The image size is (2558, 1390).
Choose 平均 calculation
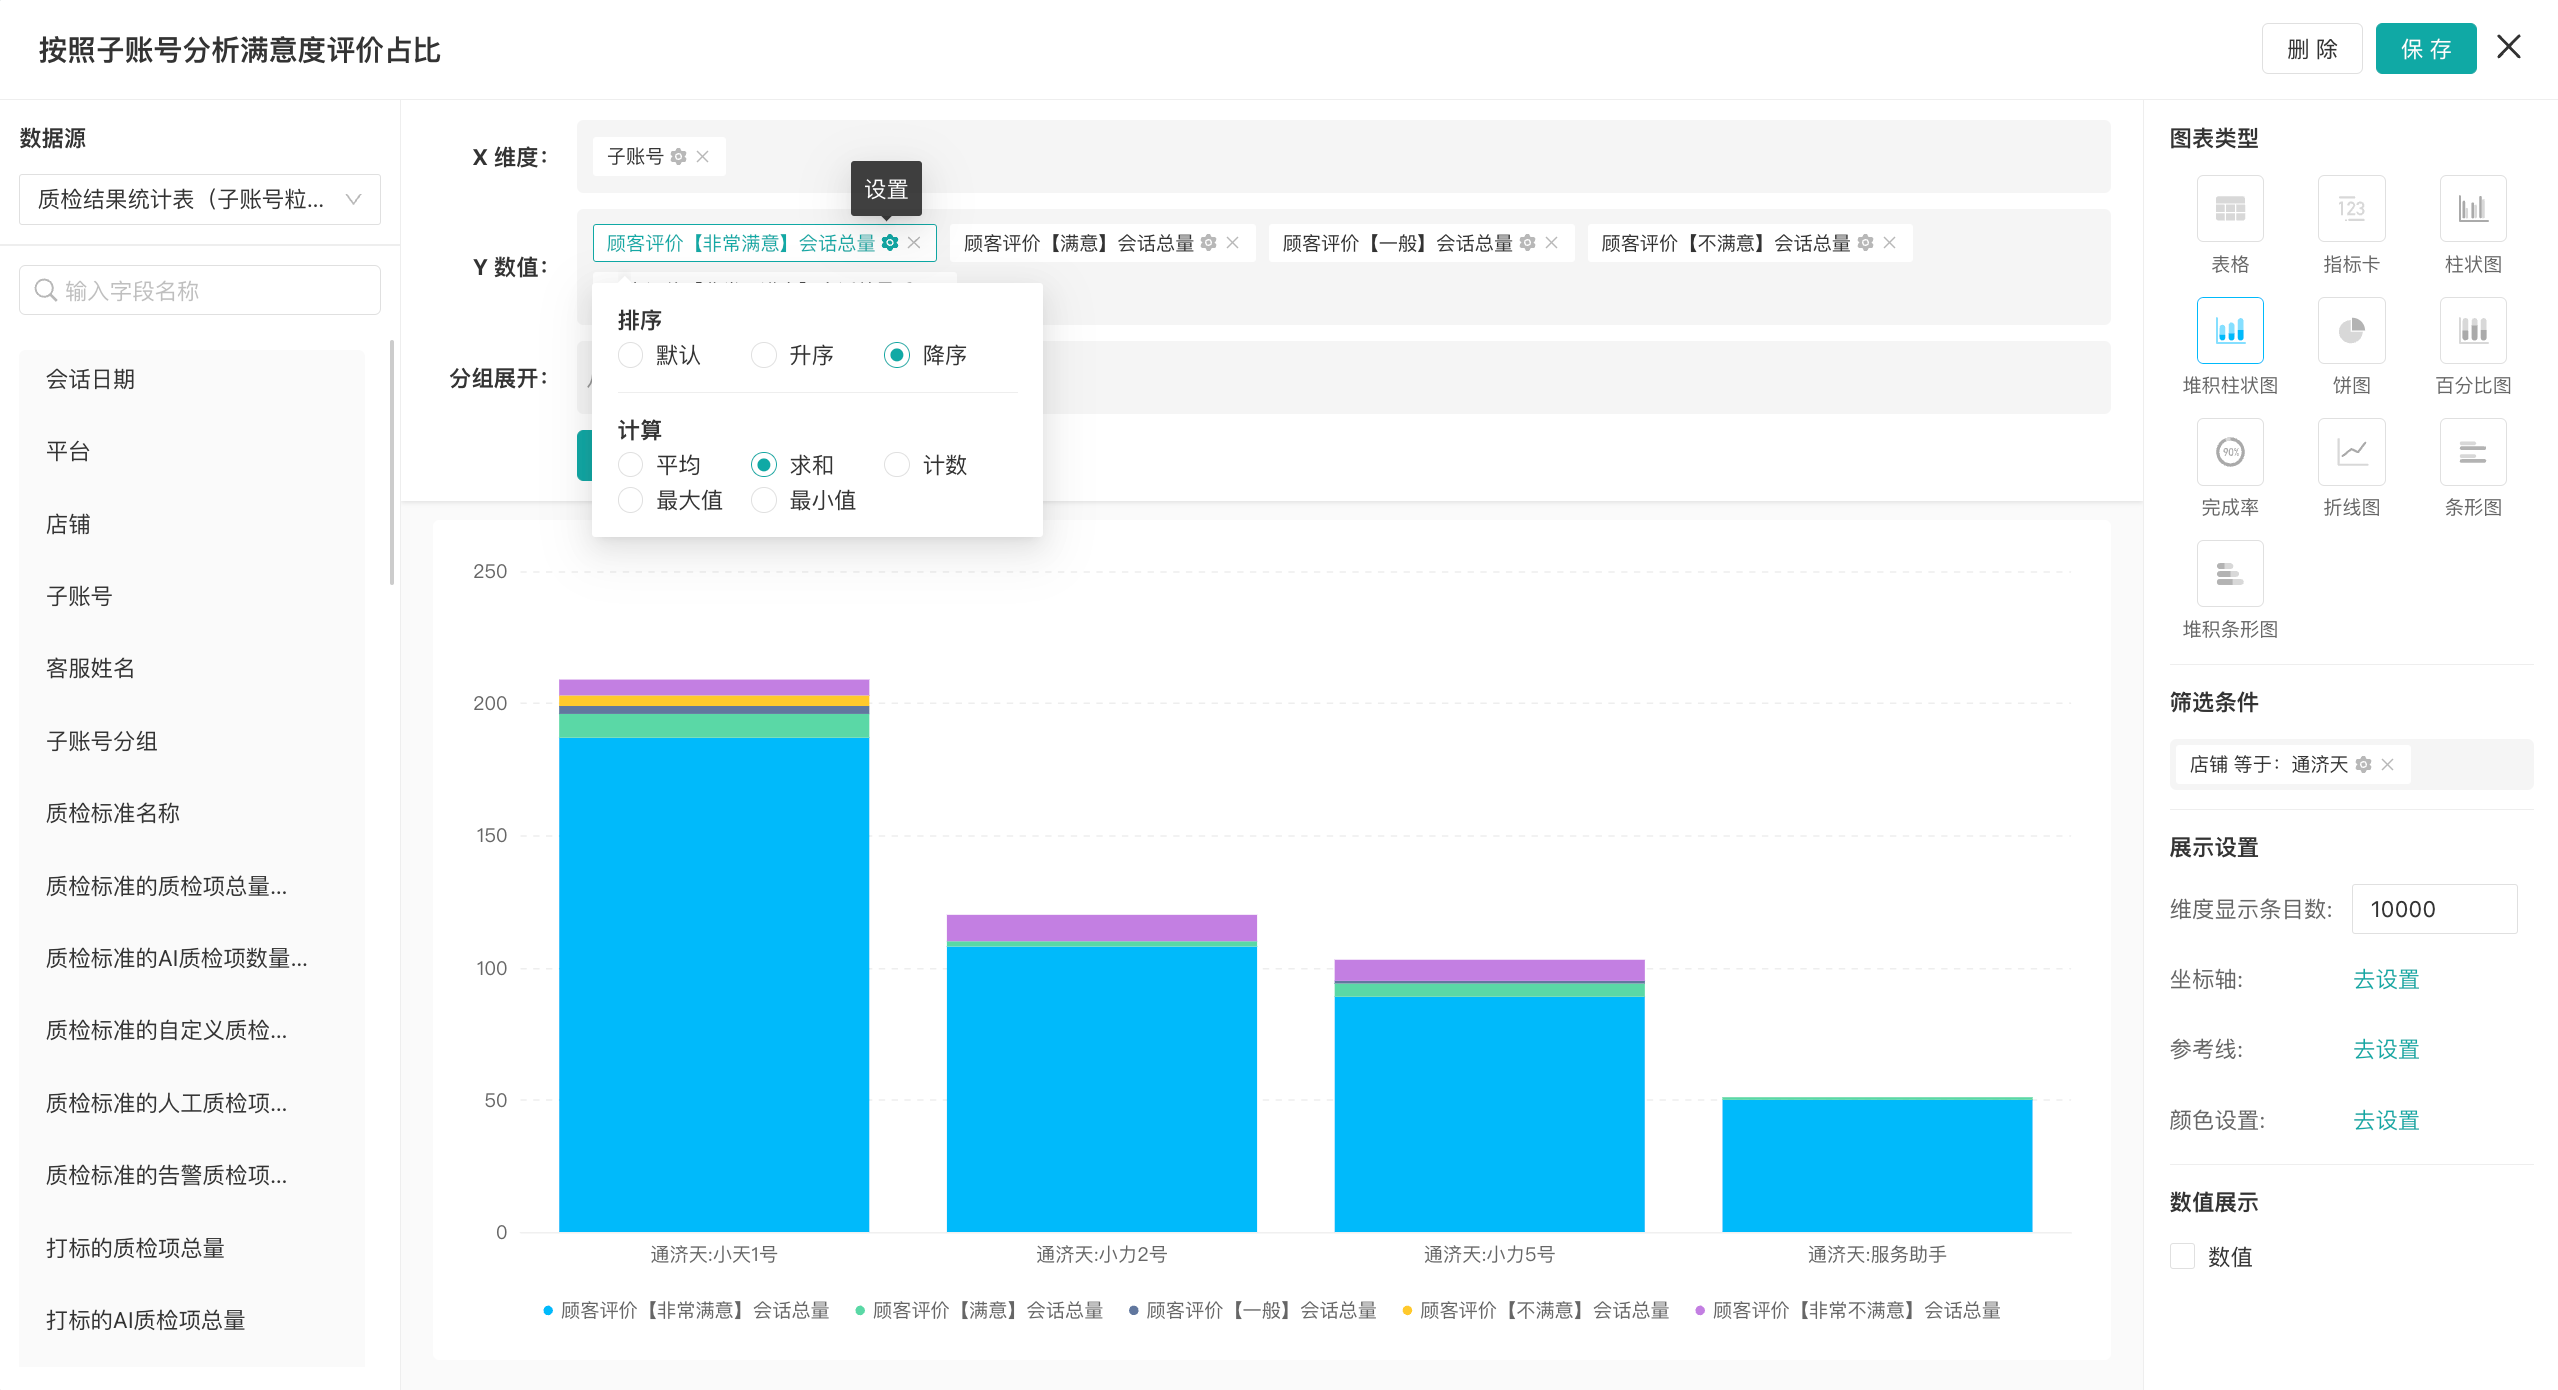[631, 465]
